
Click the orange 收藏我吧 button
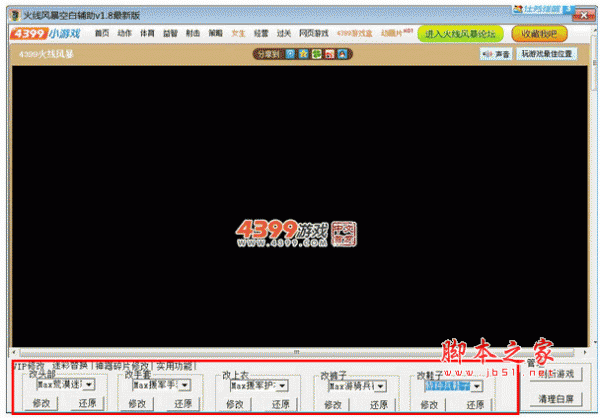click(539, 34)
